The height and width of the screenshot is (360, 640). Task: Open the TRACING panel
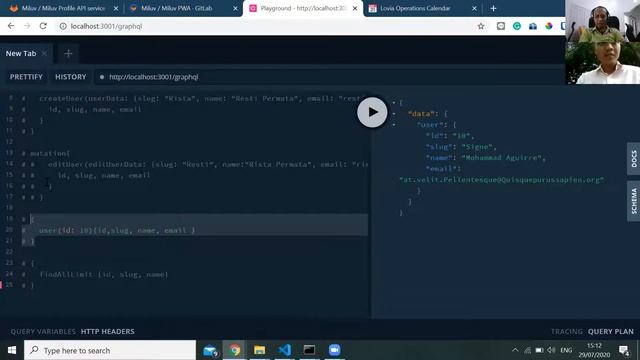click(567, 331)
